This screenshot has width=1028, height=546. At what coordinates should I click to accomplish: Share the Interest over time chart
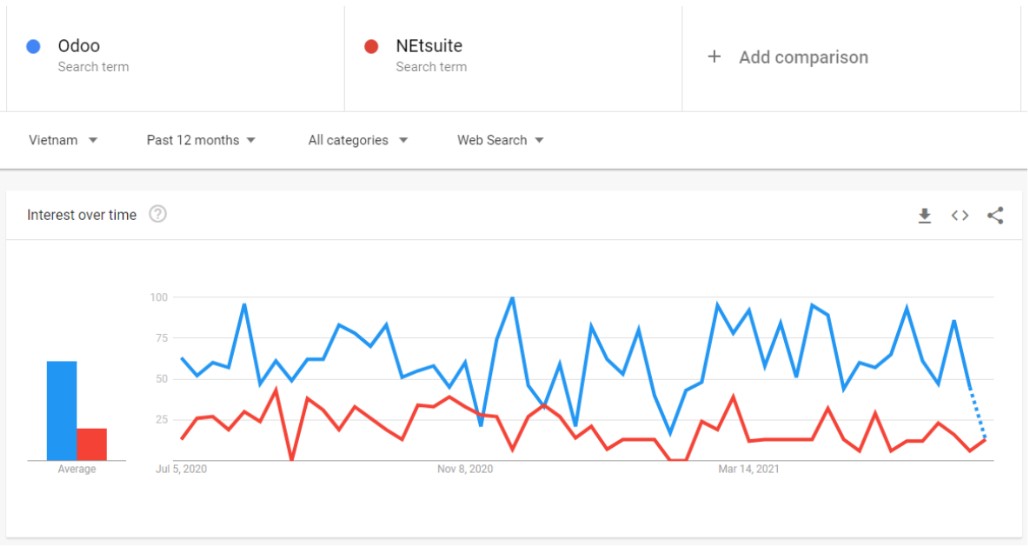point(995,215)
